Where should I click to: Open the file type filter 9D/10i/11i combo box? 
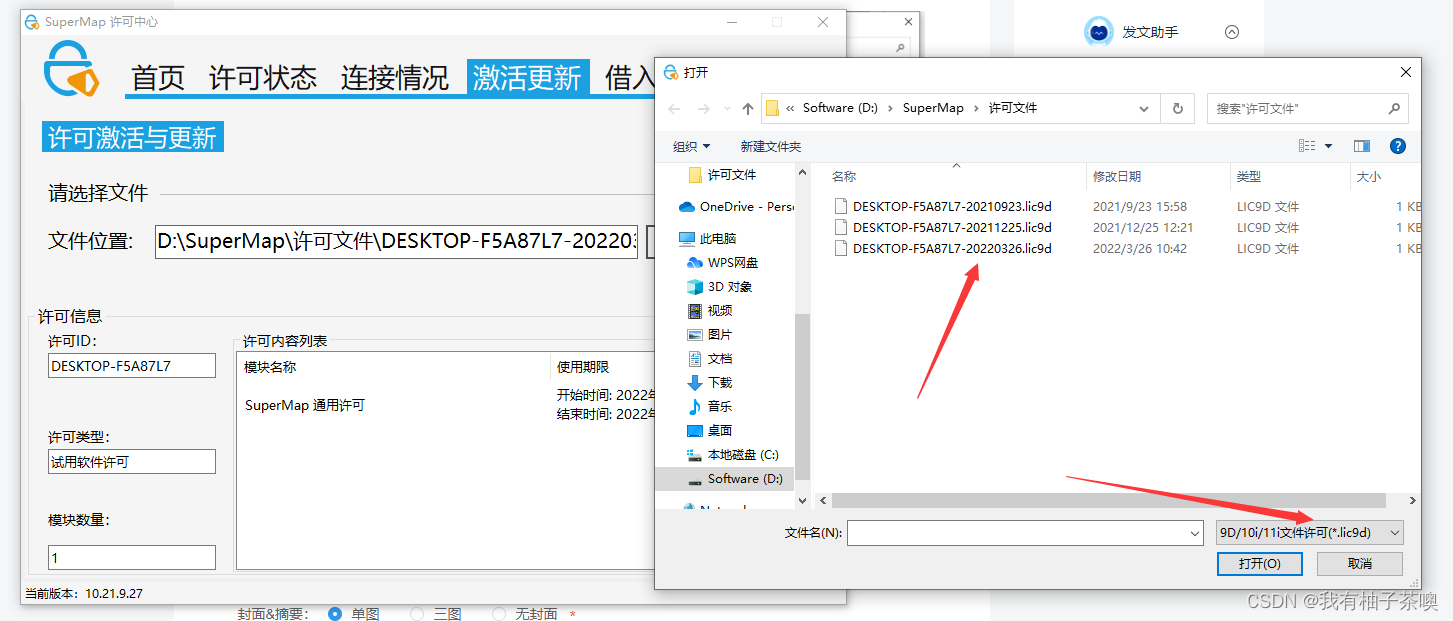(x=1309, y=533)
